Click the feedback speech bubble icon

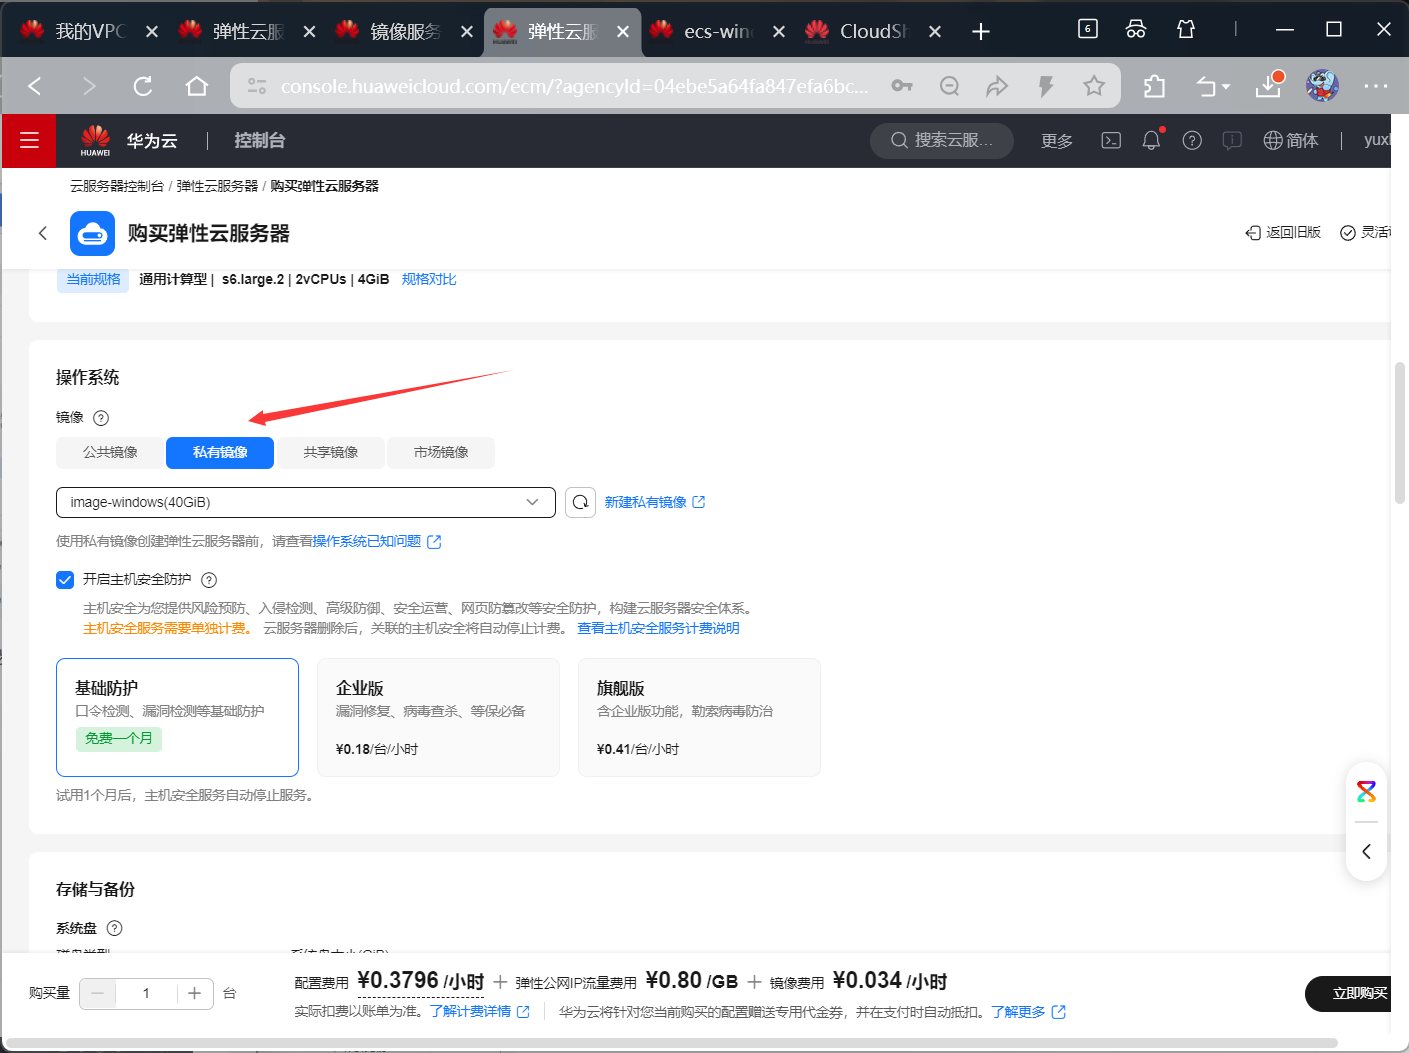coord(1232,140)
